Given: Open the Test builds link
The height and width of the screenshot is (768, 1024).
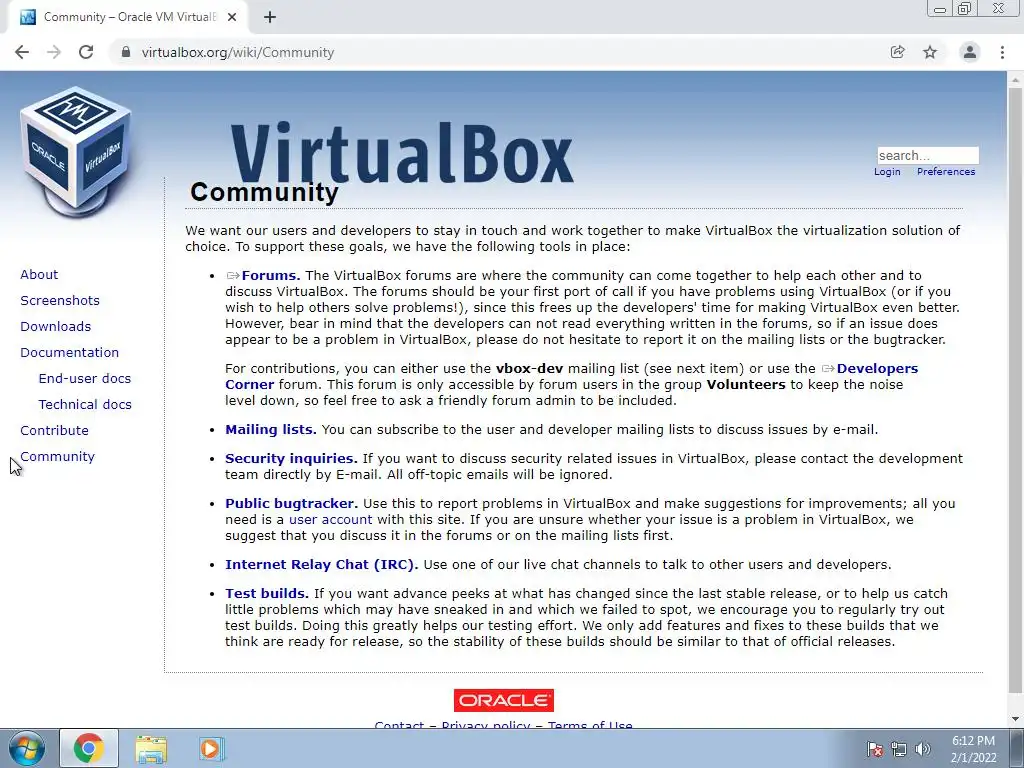Looking at the screenshot, I should [266, 594].
